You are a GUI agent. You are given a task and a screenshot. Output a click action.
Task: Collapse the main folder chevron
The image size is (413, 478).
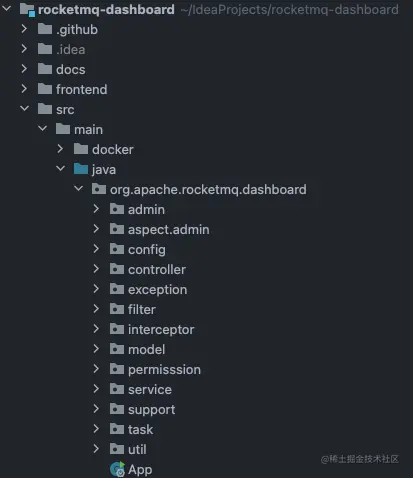pos(42,128)
